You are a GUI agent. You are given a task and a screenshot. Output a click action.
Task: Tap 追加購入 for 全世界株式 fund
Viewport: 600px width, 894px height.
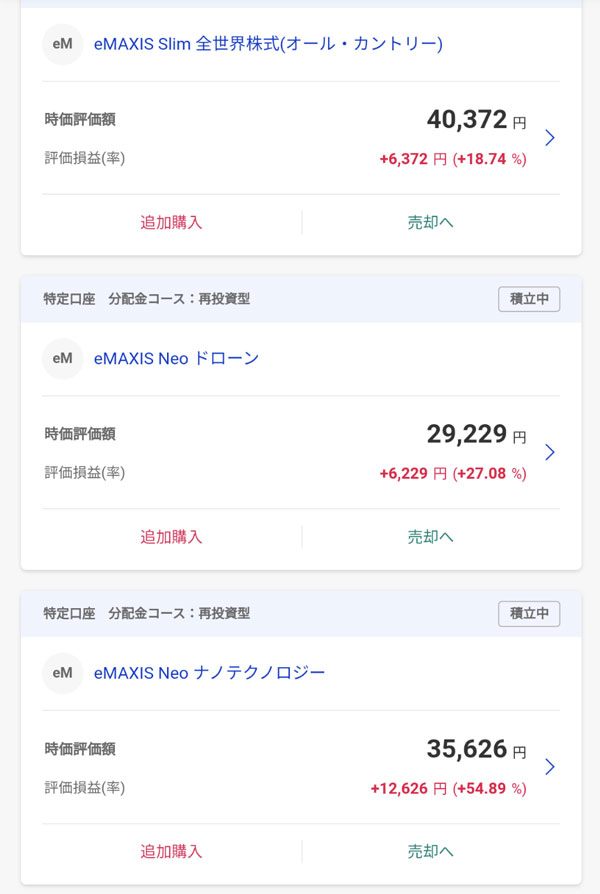pos(171,222)
